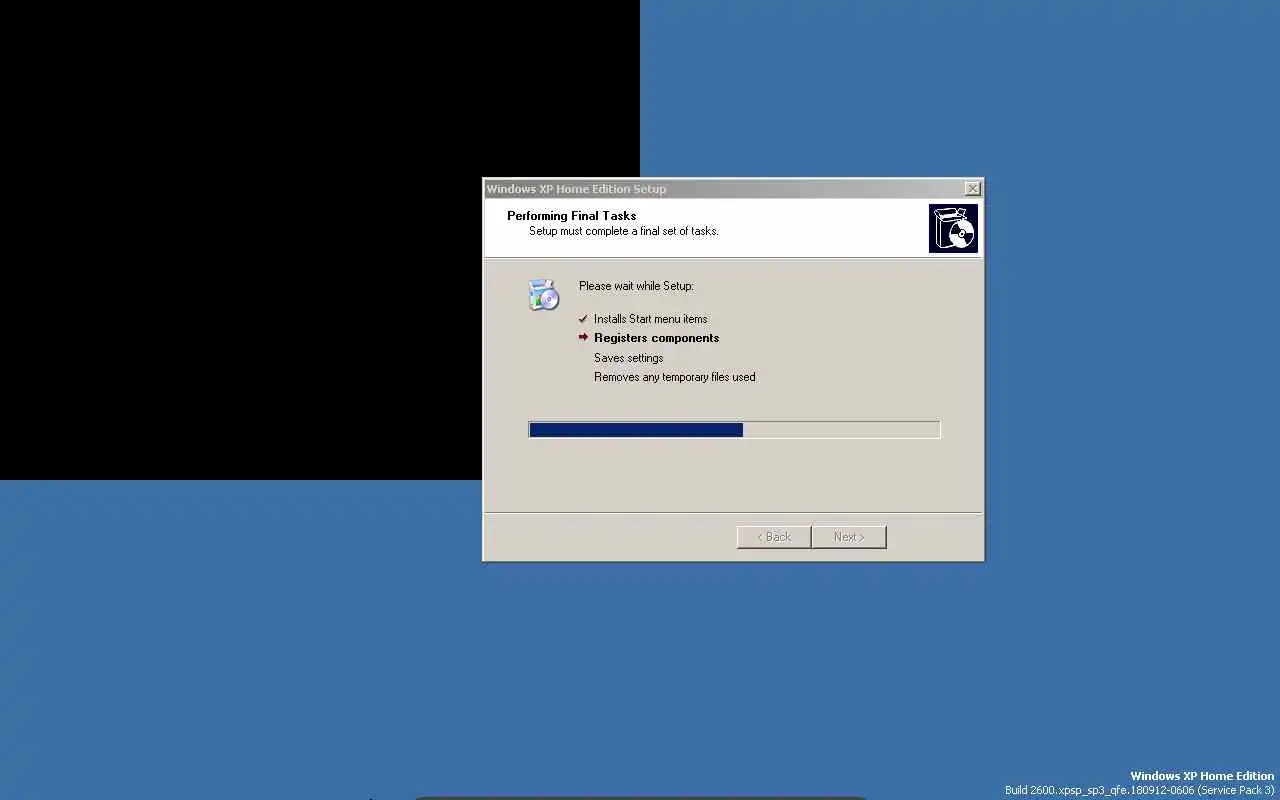Click the desktop 'Windows XP Home Edition' label
The image size is (1280, 800).
point(1202,776)
